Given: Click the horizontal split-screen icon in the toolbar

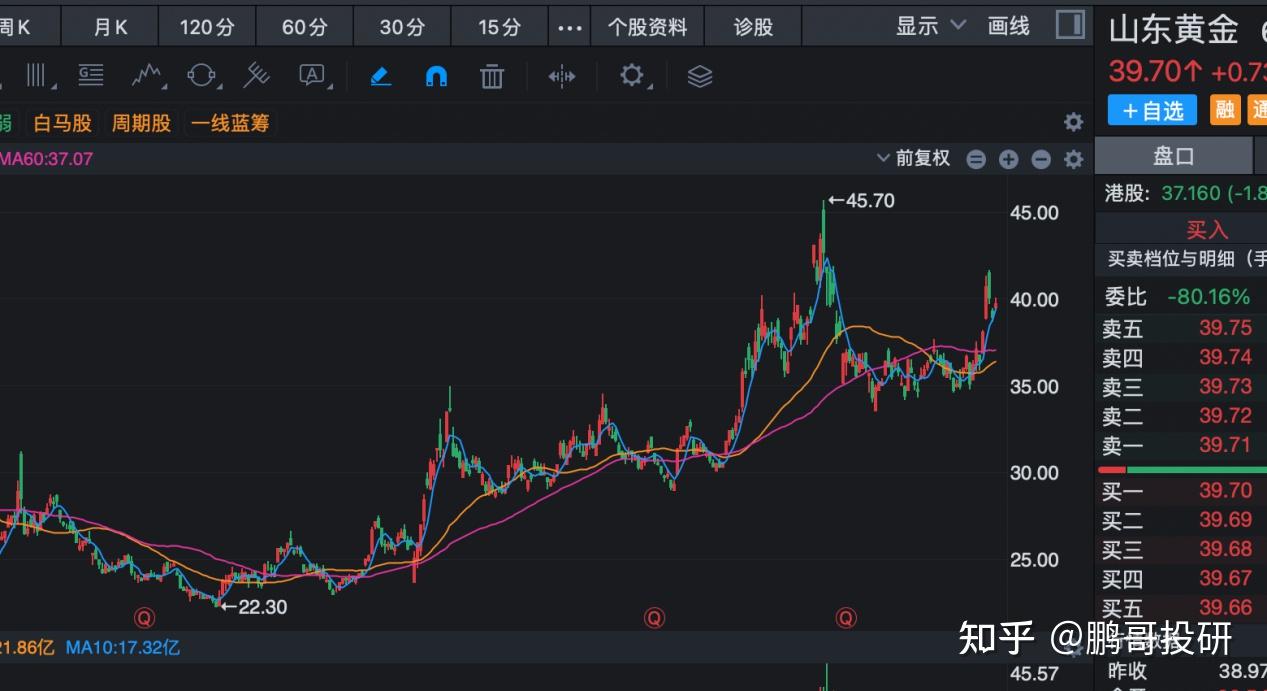Looking at the screenshot, I should click(561, 75).
